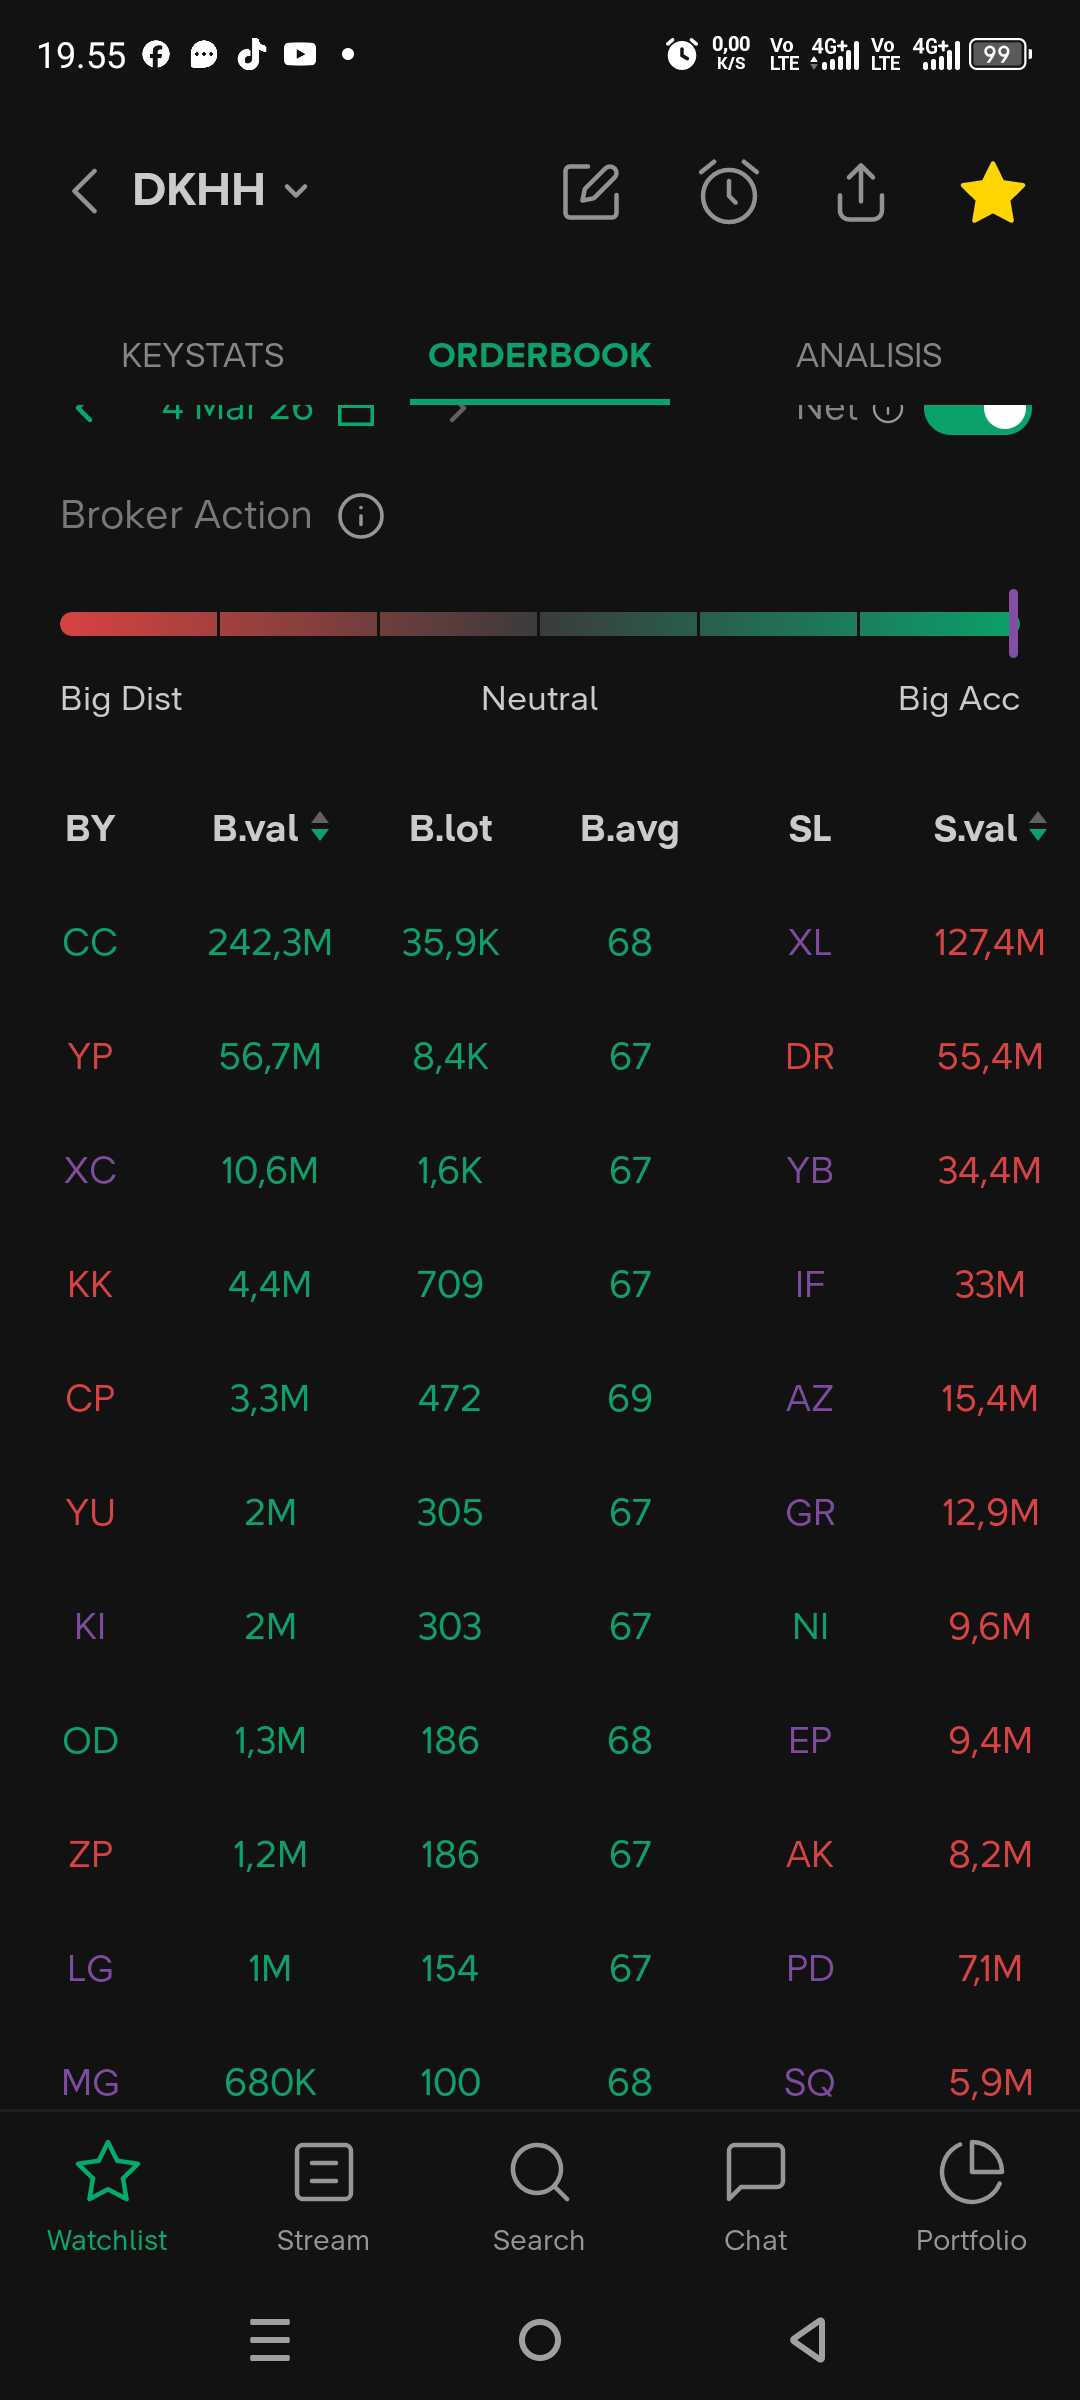
Task: Sort by S.val column arrows
Action: click(1038, 827)
